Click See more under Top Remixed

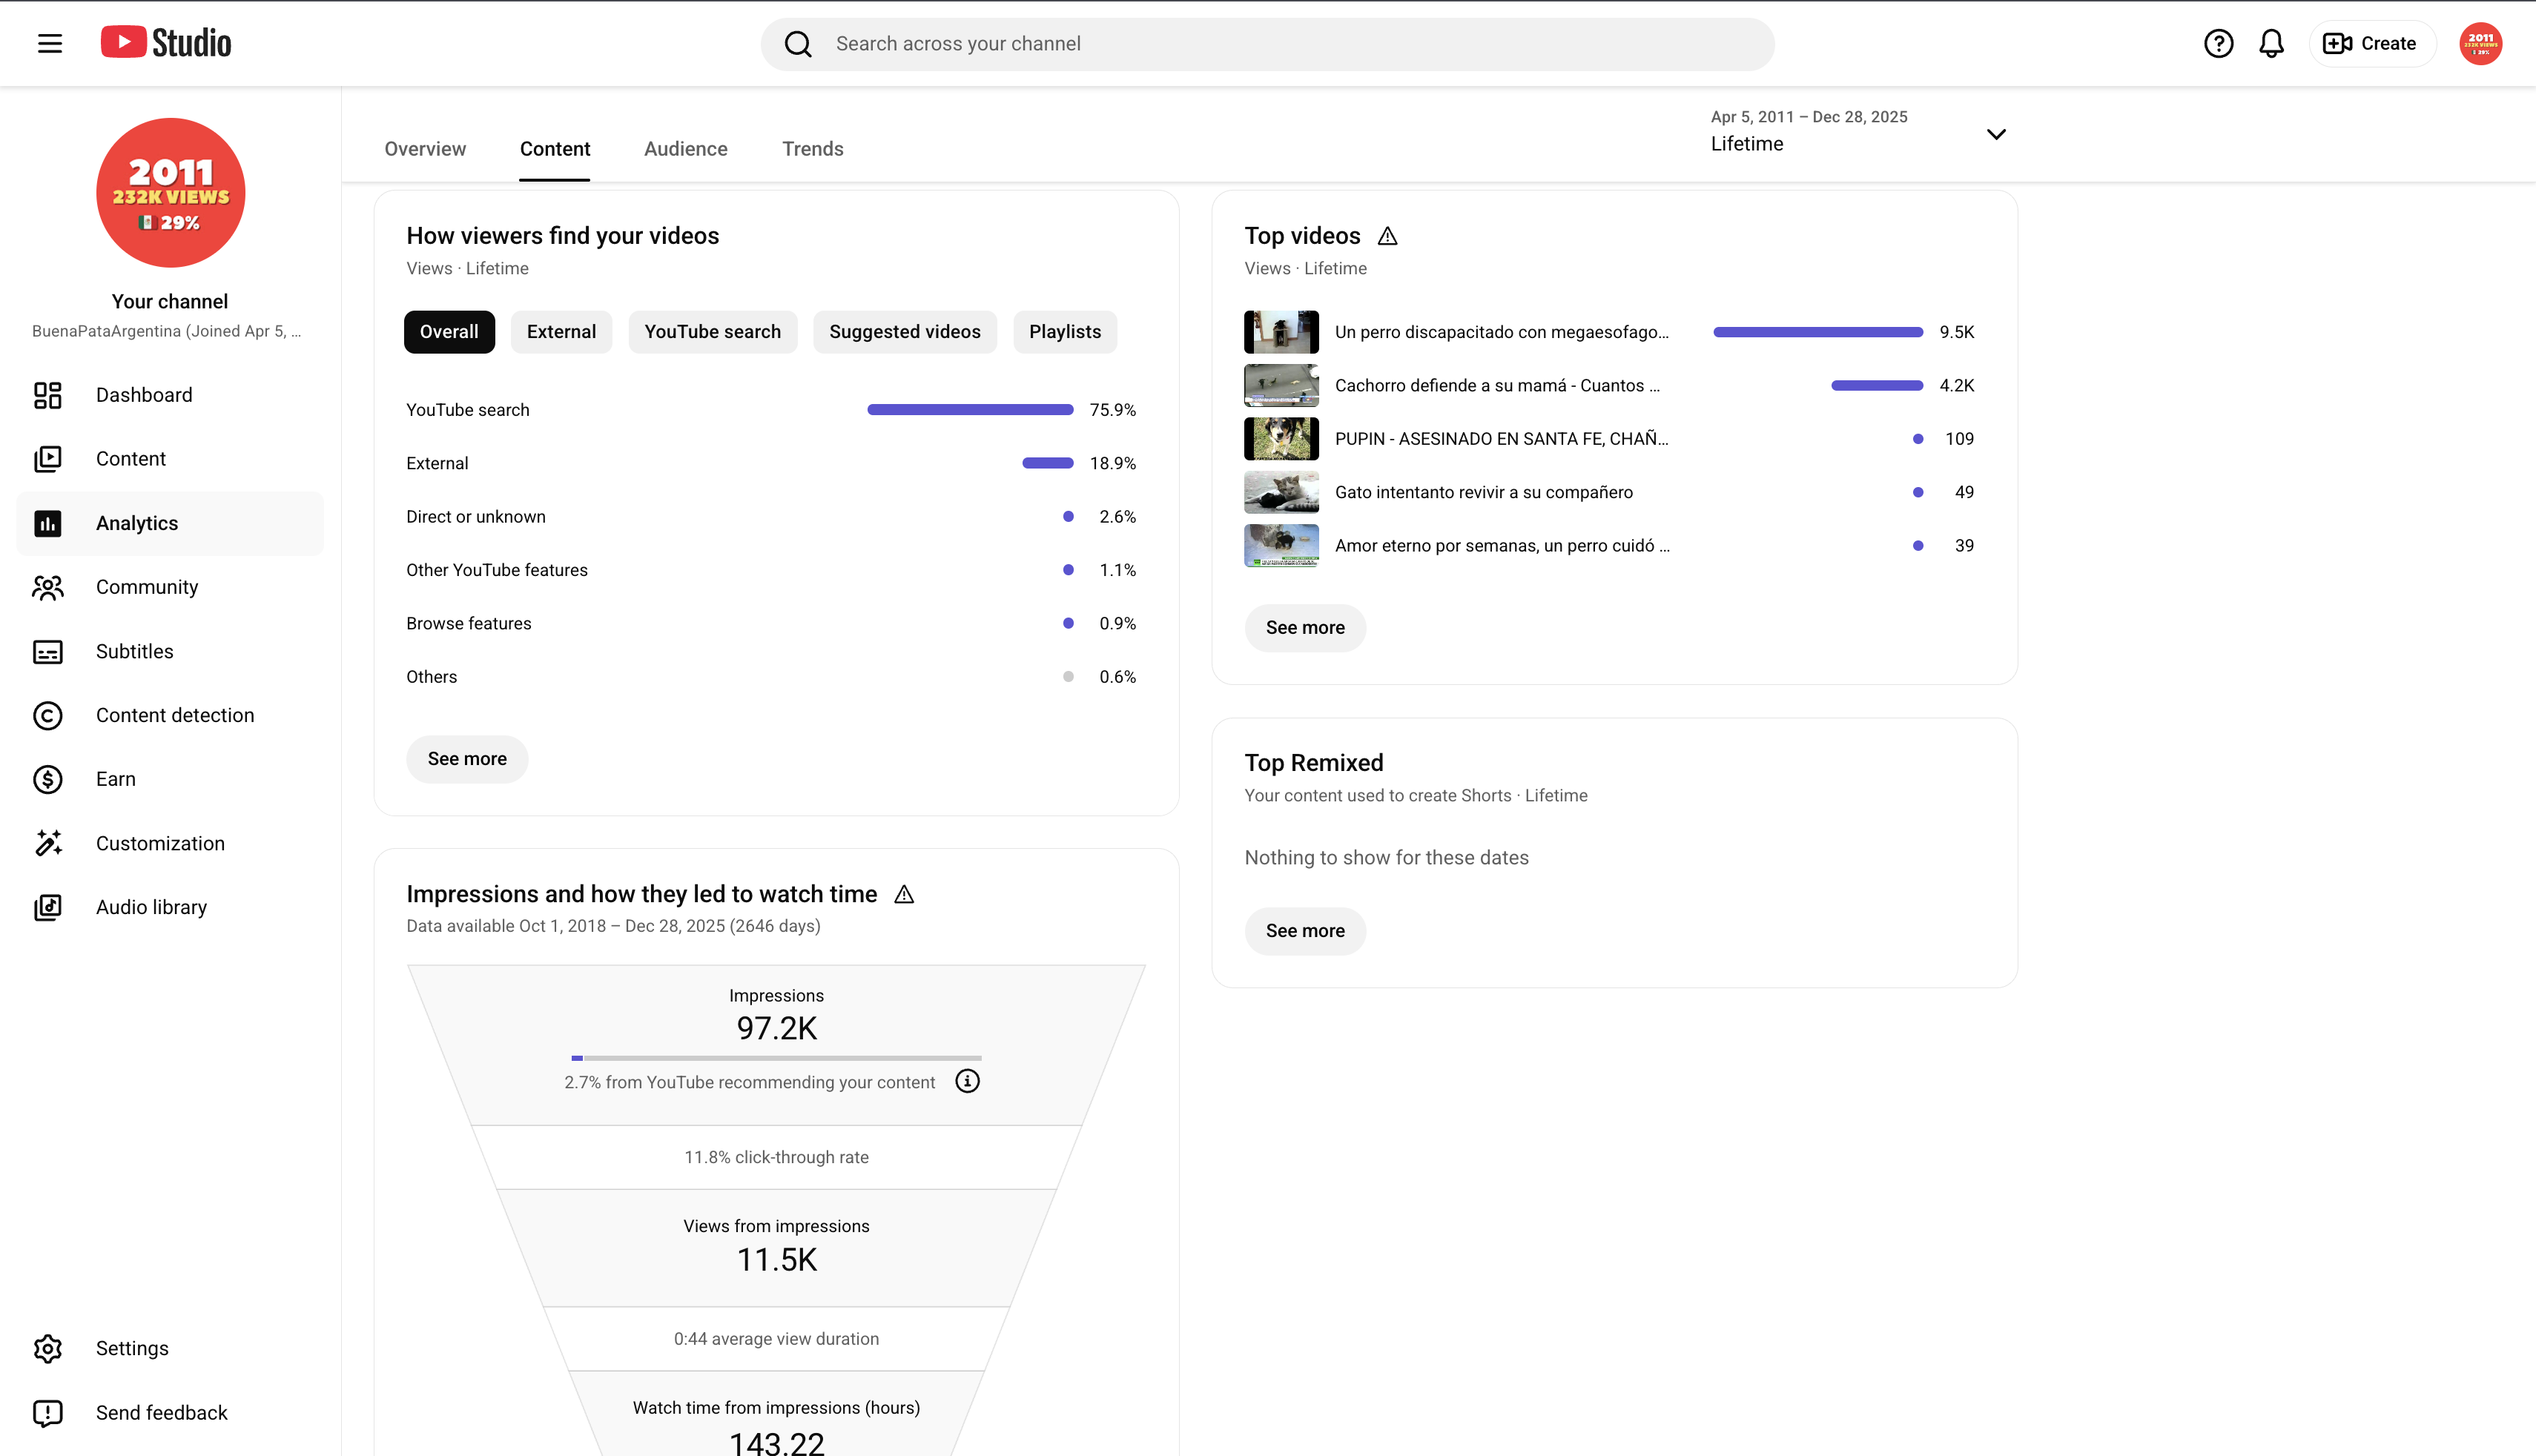click(x=1305, y=931)
